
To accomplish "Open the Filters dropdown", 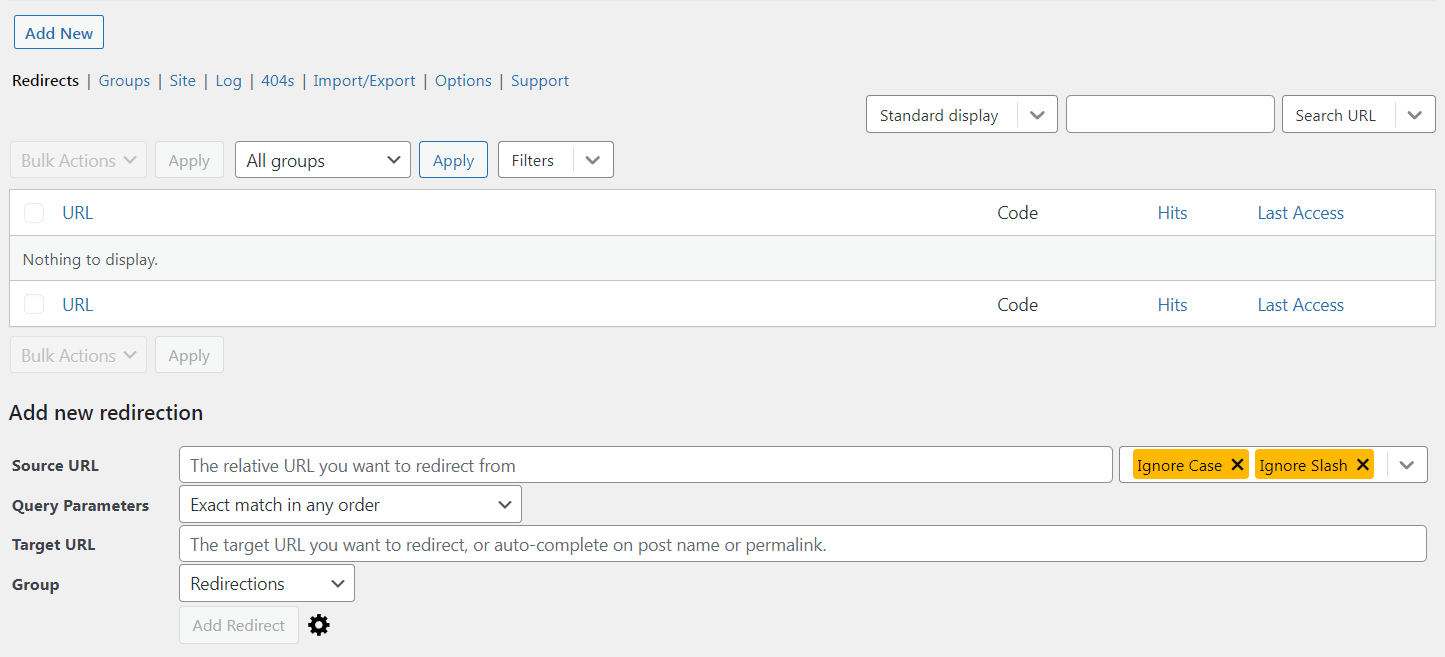I will pos(555,159).
